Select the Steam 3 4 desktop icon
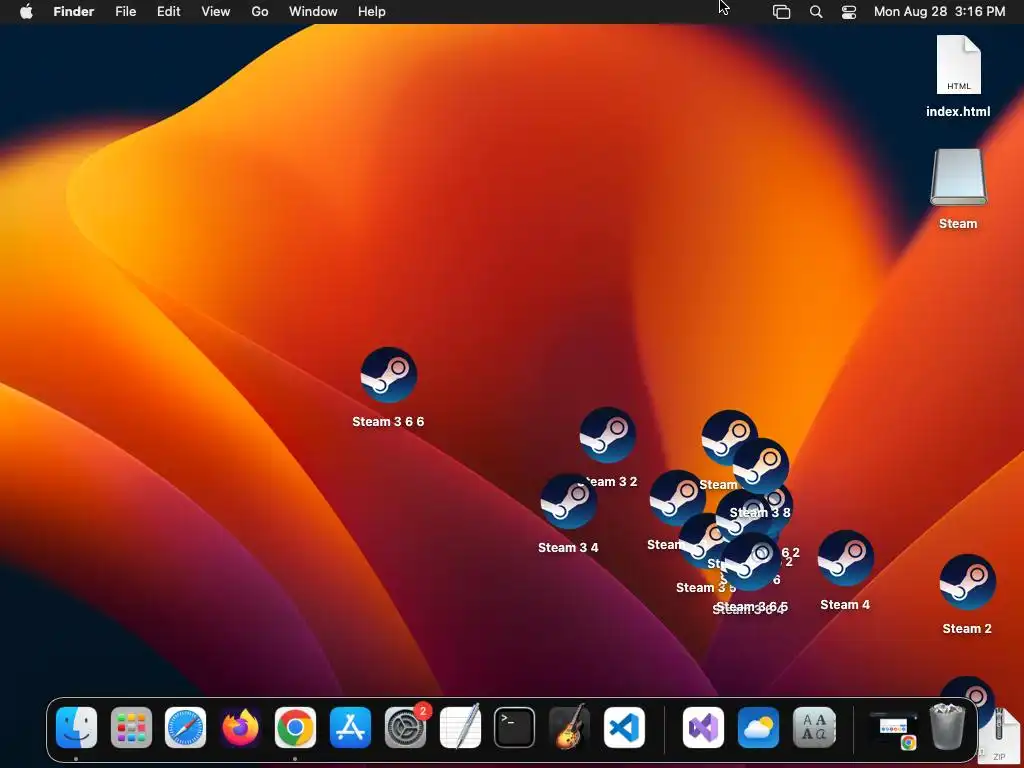 [568, 502]
